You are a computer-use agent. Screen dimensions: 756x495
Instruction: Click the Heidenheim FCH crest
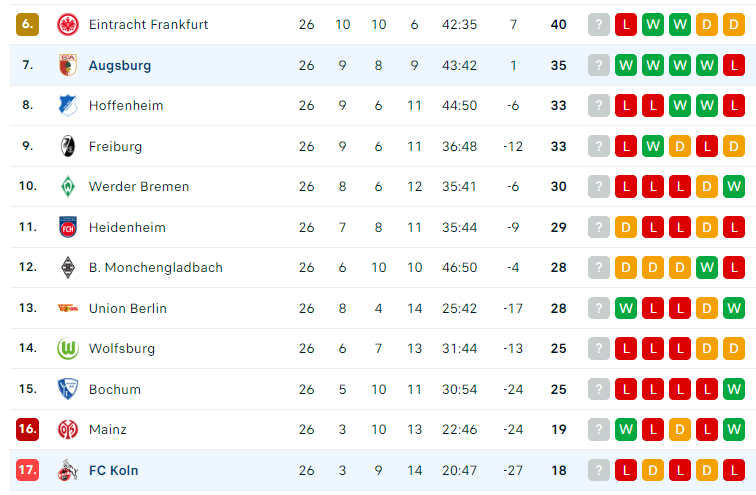pos(68,227)
